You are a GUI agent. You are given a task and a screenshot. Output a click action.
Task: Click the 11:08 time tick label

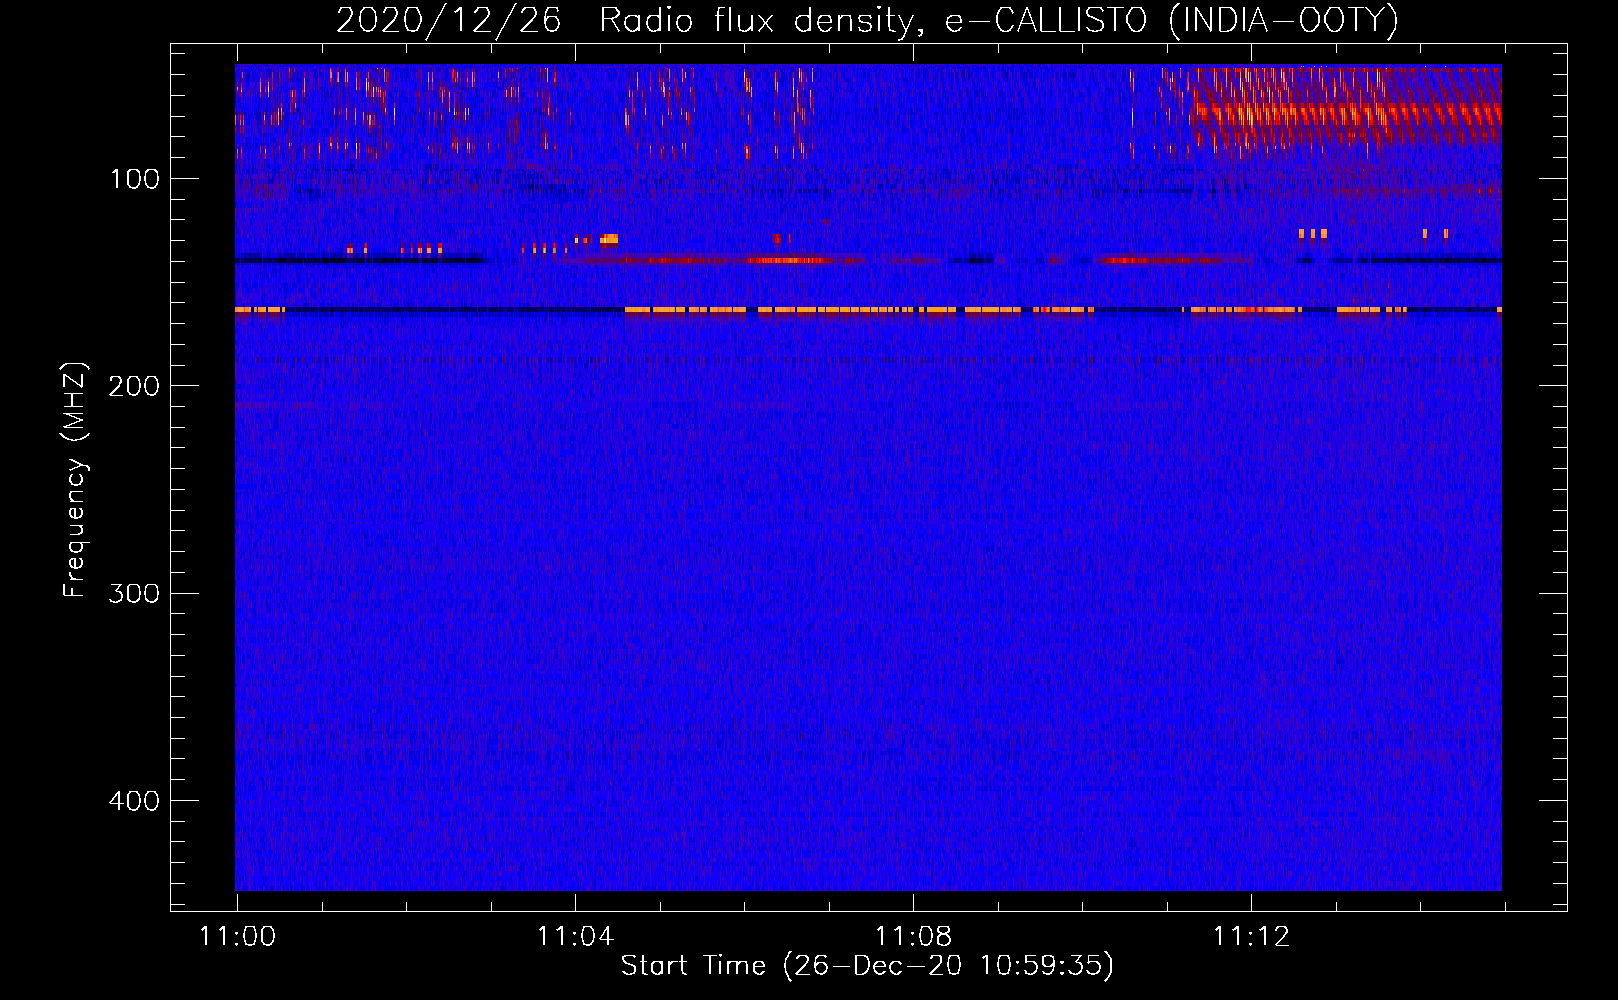coord(913,937)
